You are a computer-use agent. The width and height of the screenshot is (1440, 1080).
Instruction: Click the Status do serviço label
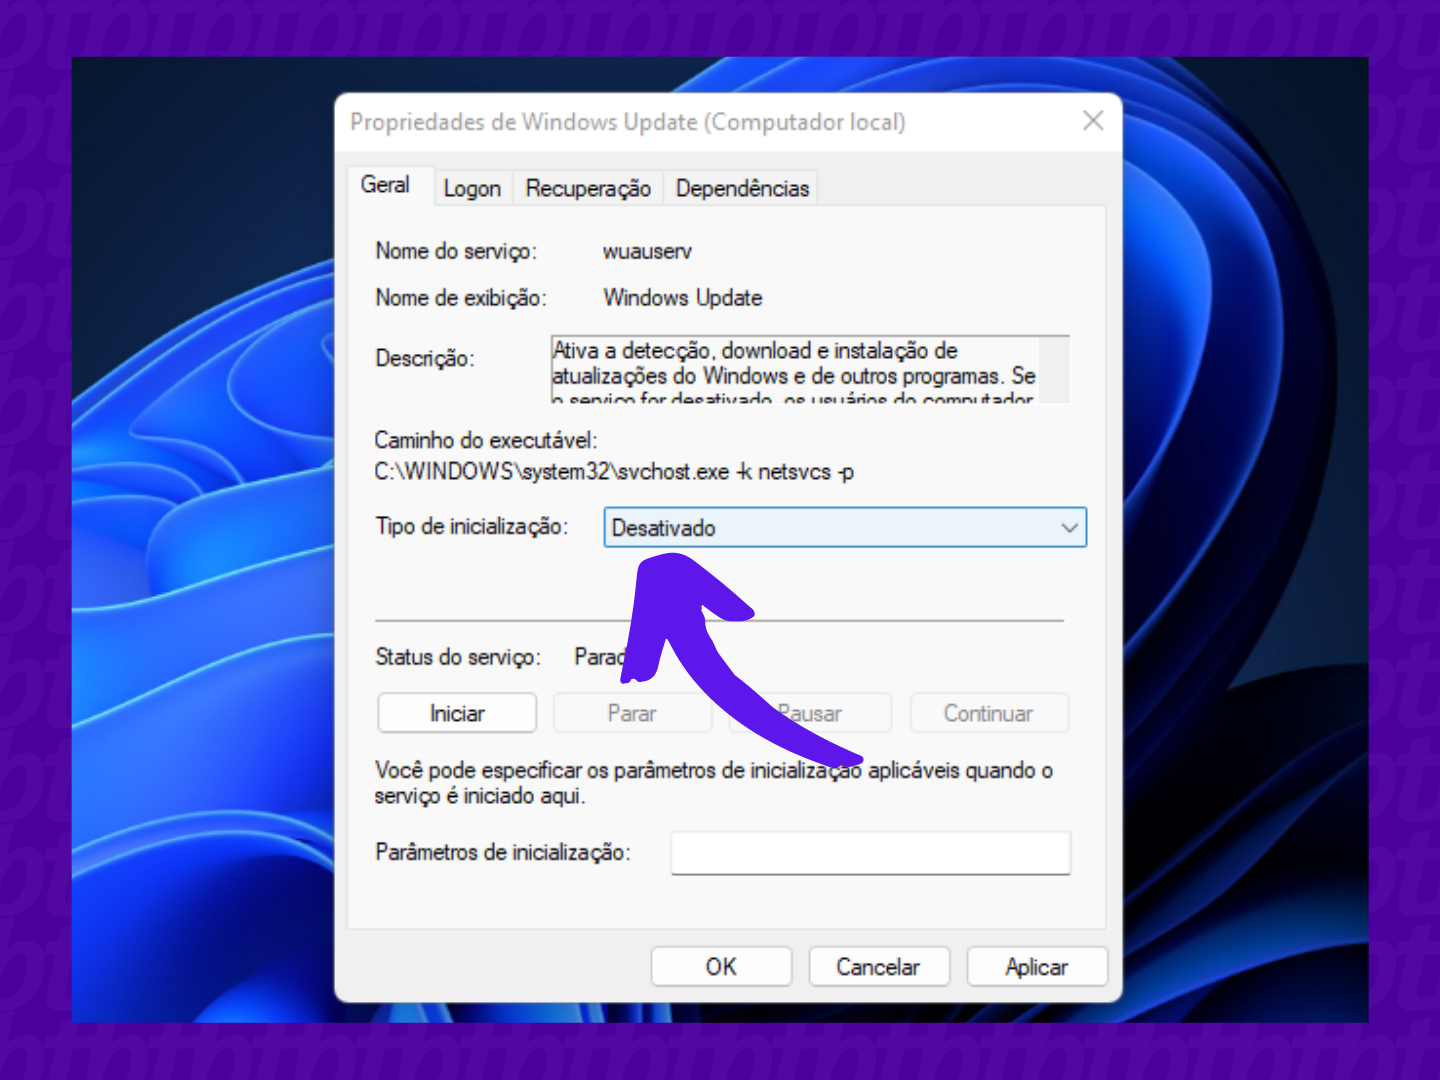(458, 657)
